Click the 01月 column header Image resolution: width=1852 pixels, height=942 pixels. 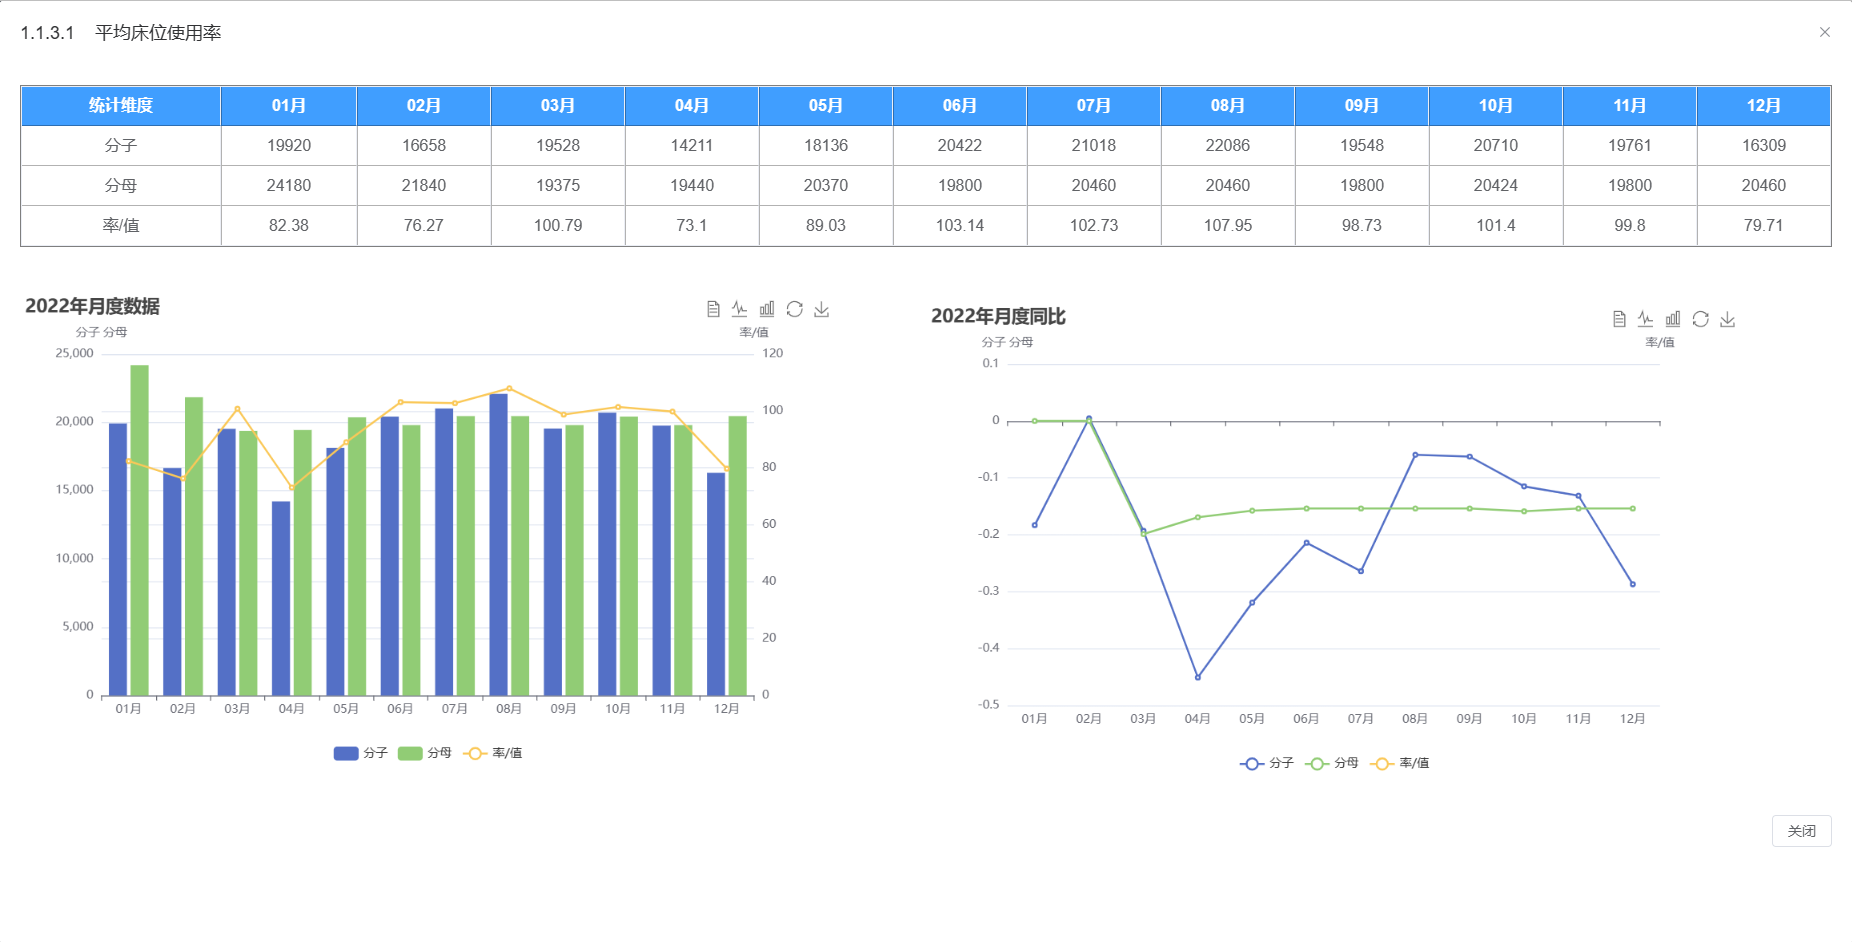pyautogui.click(x=289, y=105)
